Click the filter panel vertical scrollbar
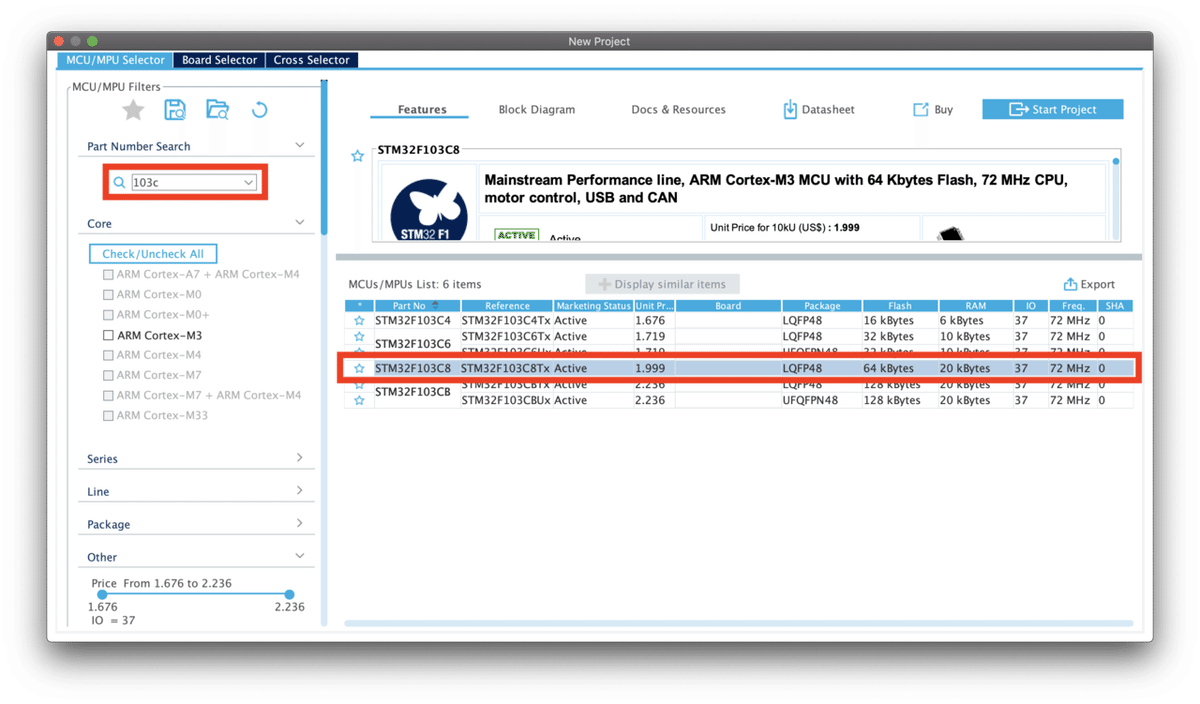Screen dimensions: 1200x704 coord(323,160)
